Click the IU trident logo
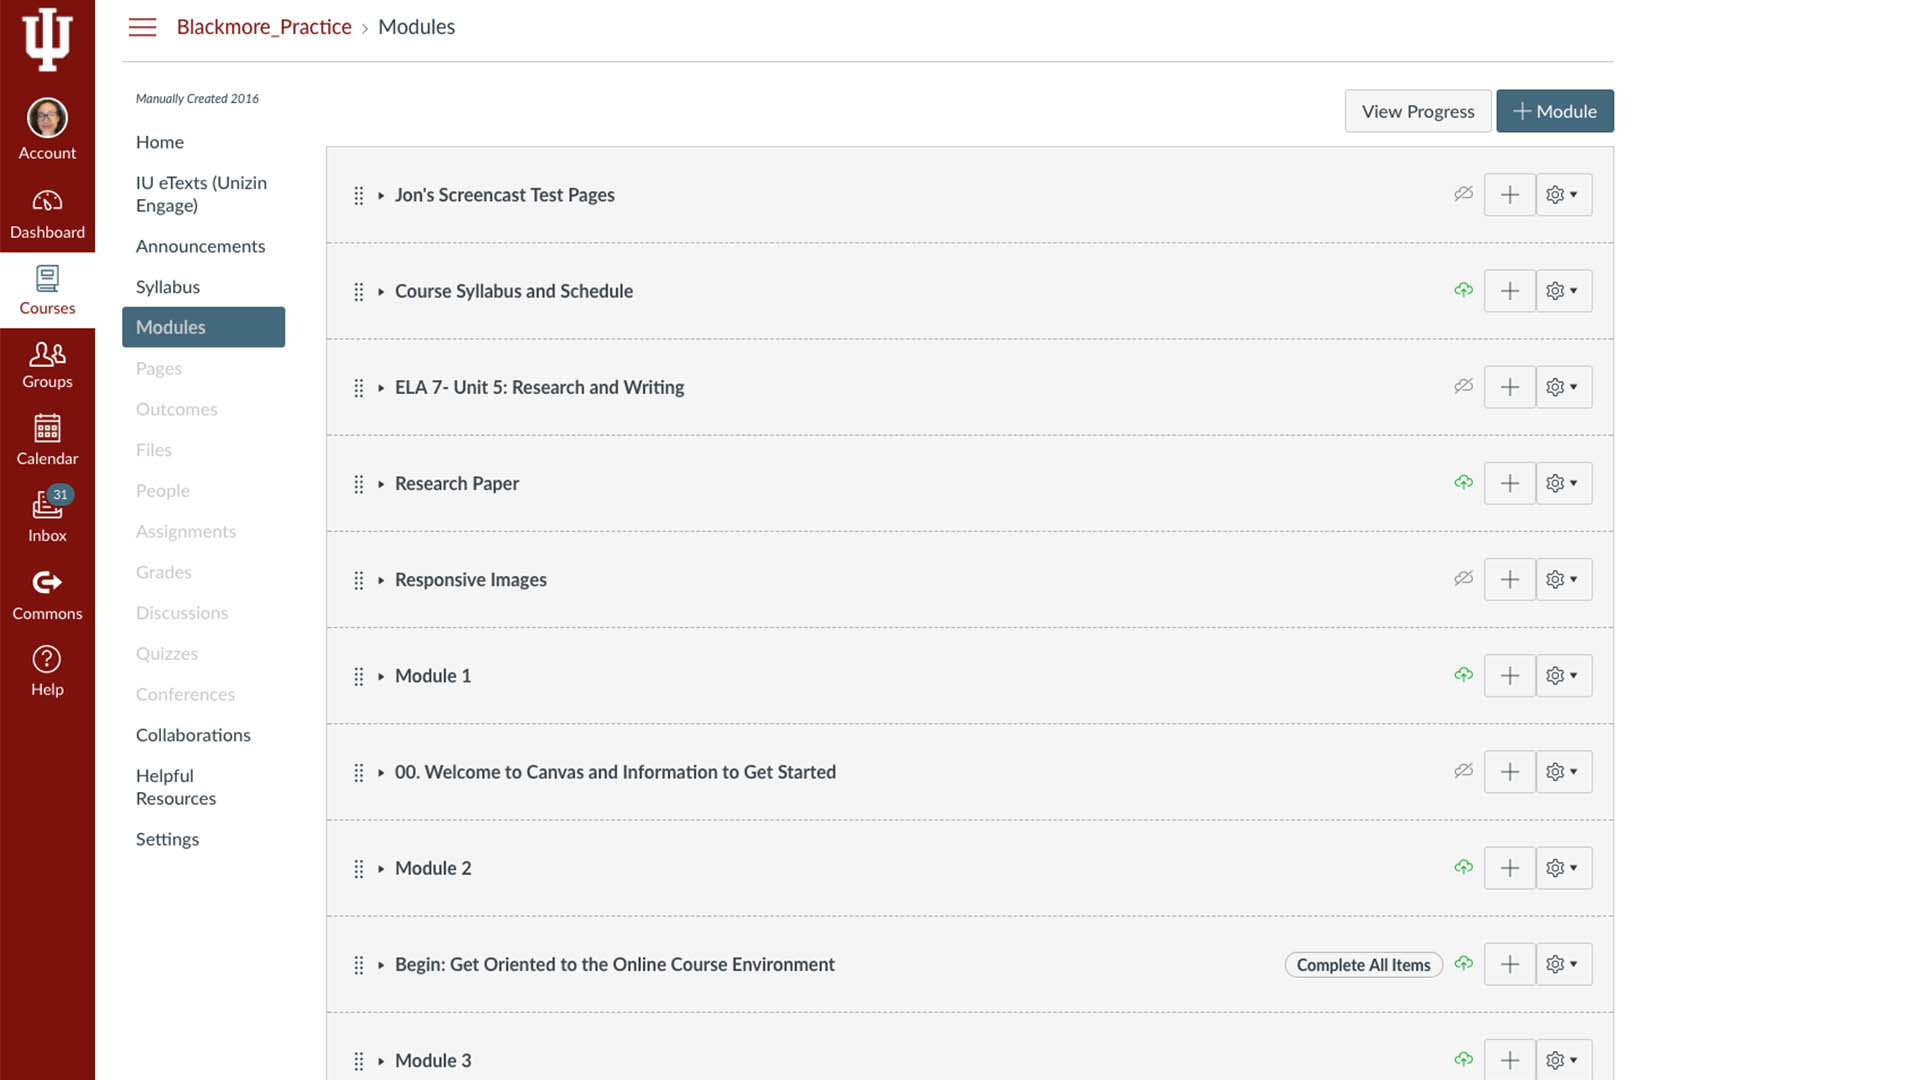The width and height of the screenshot is (1920, 1080). (x=47, y=39)
